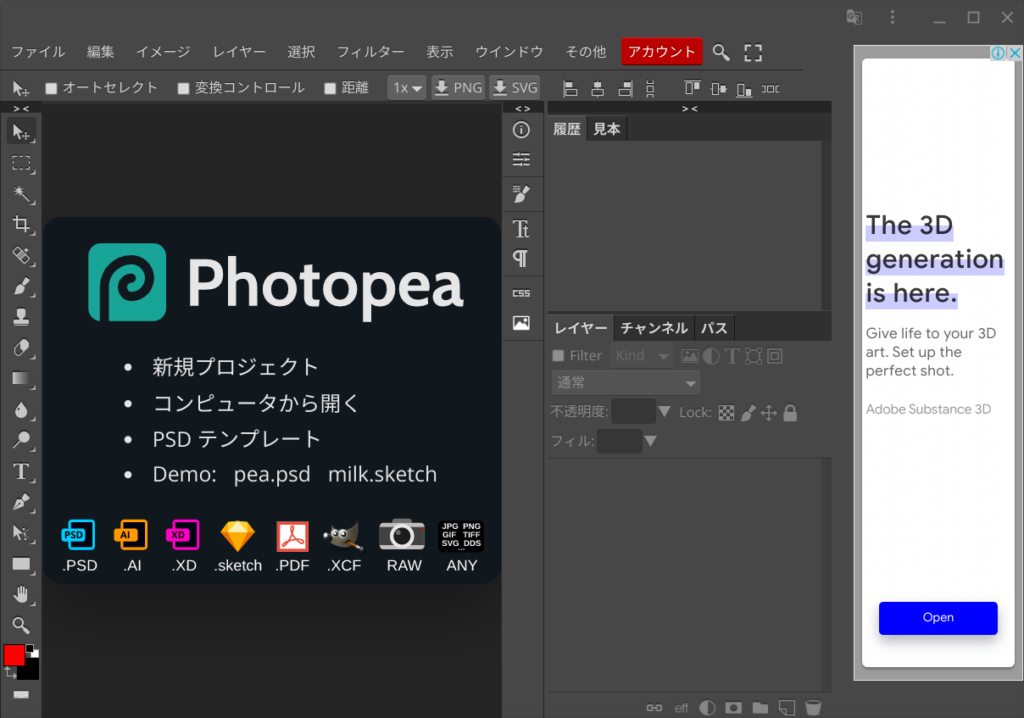Check the 距離 checkbox
This screenshot has width=1024, height=718.
[x=330, y=88]
